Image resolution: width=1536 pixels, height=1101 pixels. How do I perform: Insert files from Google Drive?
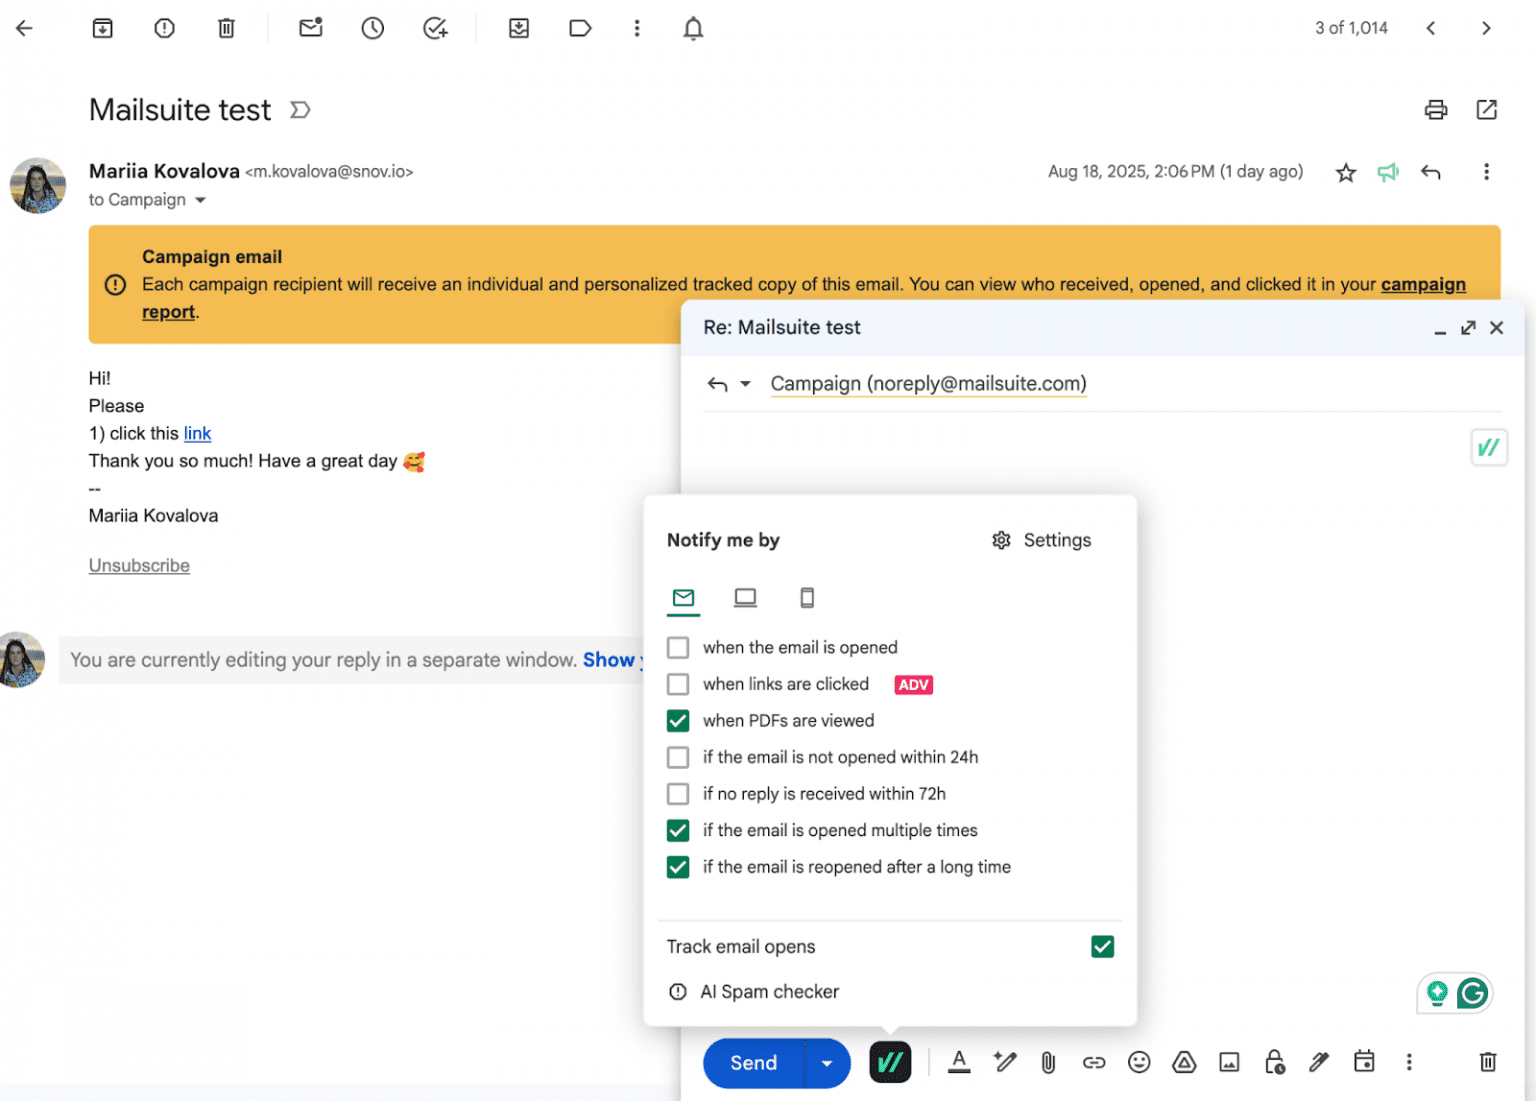coord(1184,1062)
